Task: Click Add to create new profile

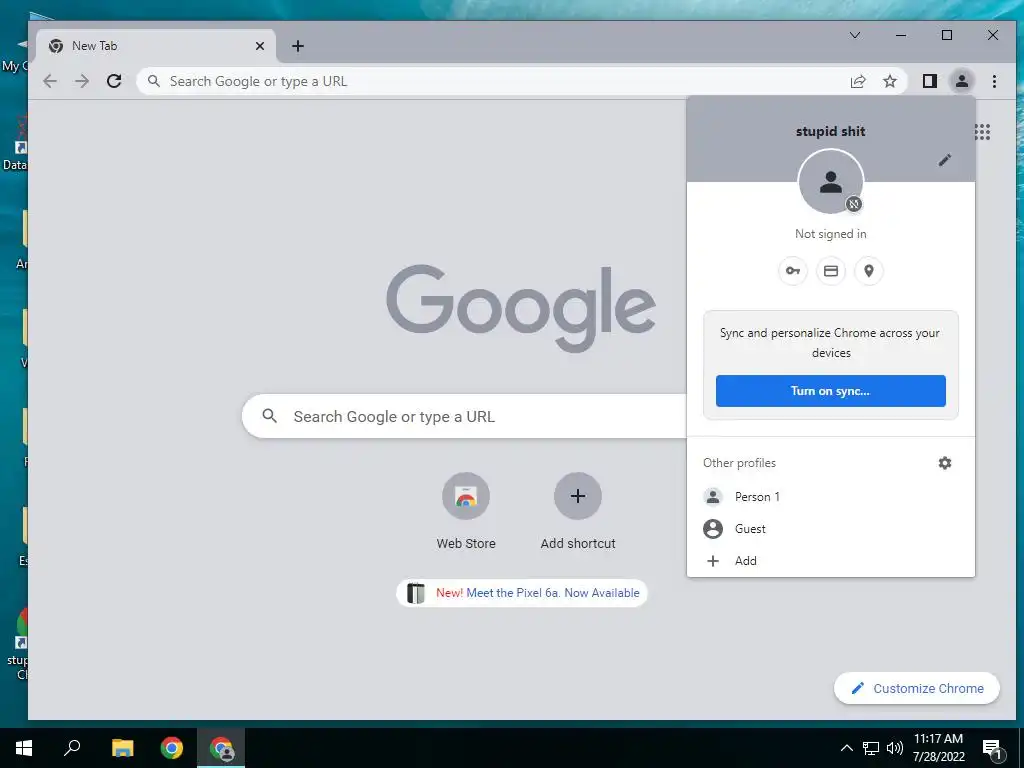Action: click(831, 561)
